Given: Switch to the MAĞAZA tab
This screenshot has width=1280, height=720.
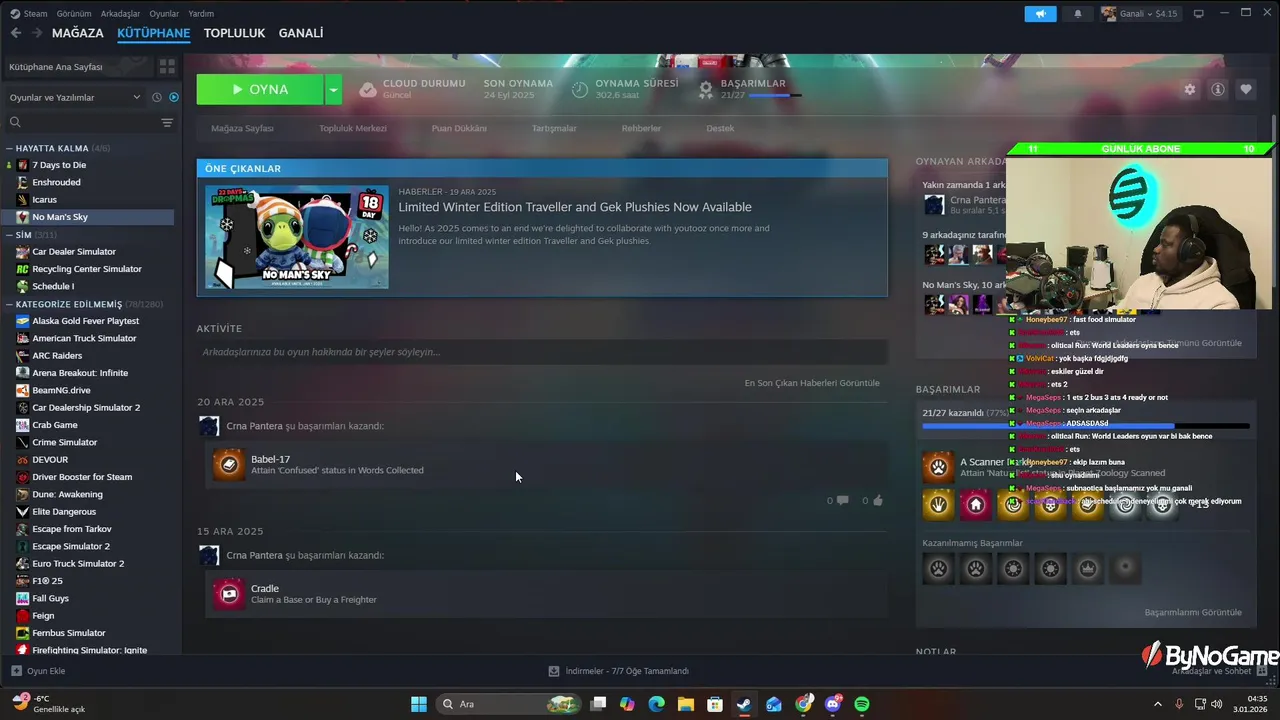Looking at the screenshot, I should 78,33.
